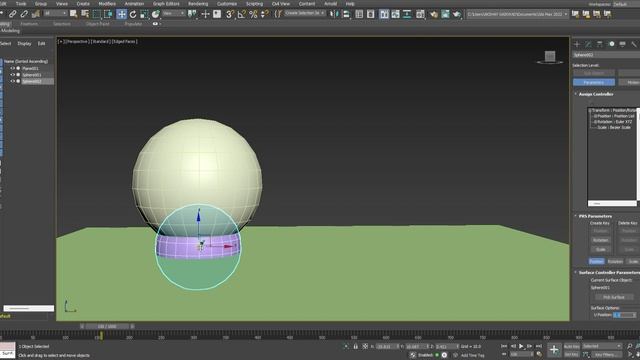Click Create Key Rotation button
The width and height of the screenshot is (640, 360).
tap(600, 240)
